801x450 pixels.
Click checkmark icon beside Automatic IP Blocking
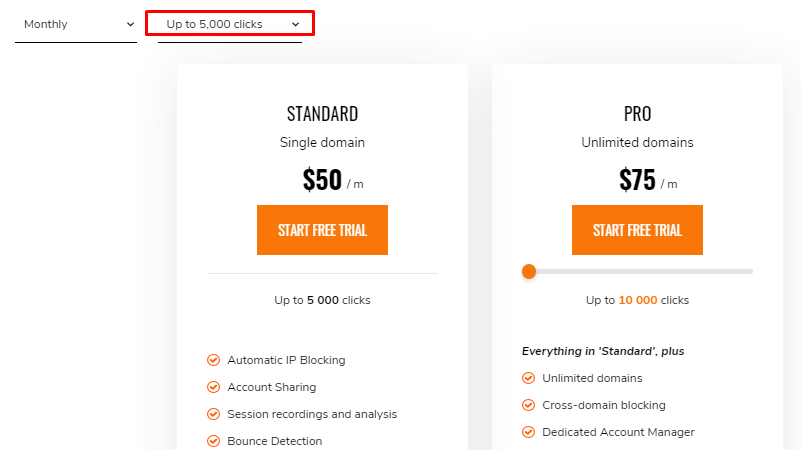click(x=213, y=360)
